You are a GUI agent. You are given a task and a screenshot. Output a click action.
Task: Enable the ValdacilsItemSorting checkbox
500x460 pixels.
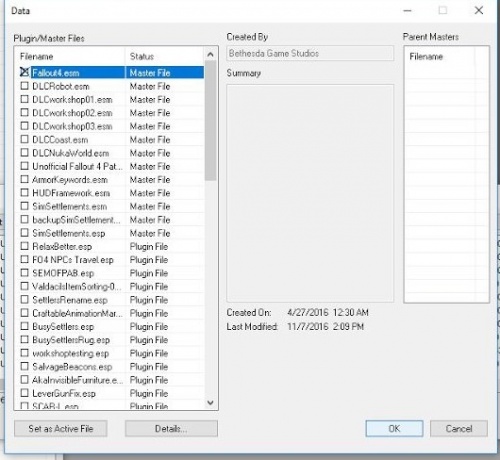click(x=24, y=286)
